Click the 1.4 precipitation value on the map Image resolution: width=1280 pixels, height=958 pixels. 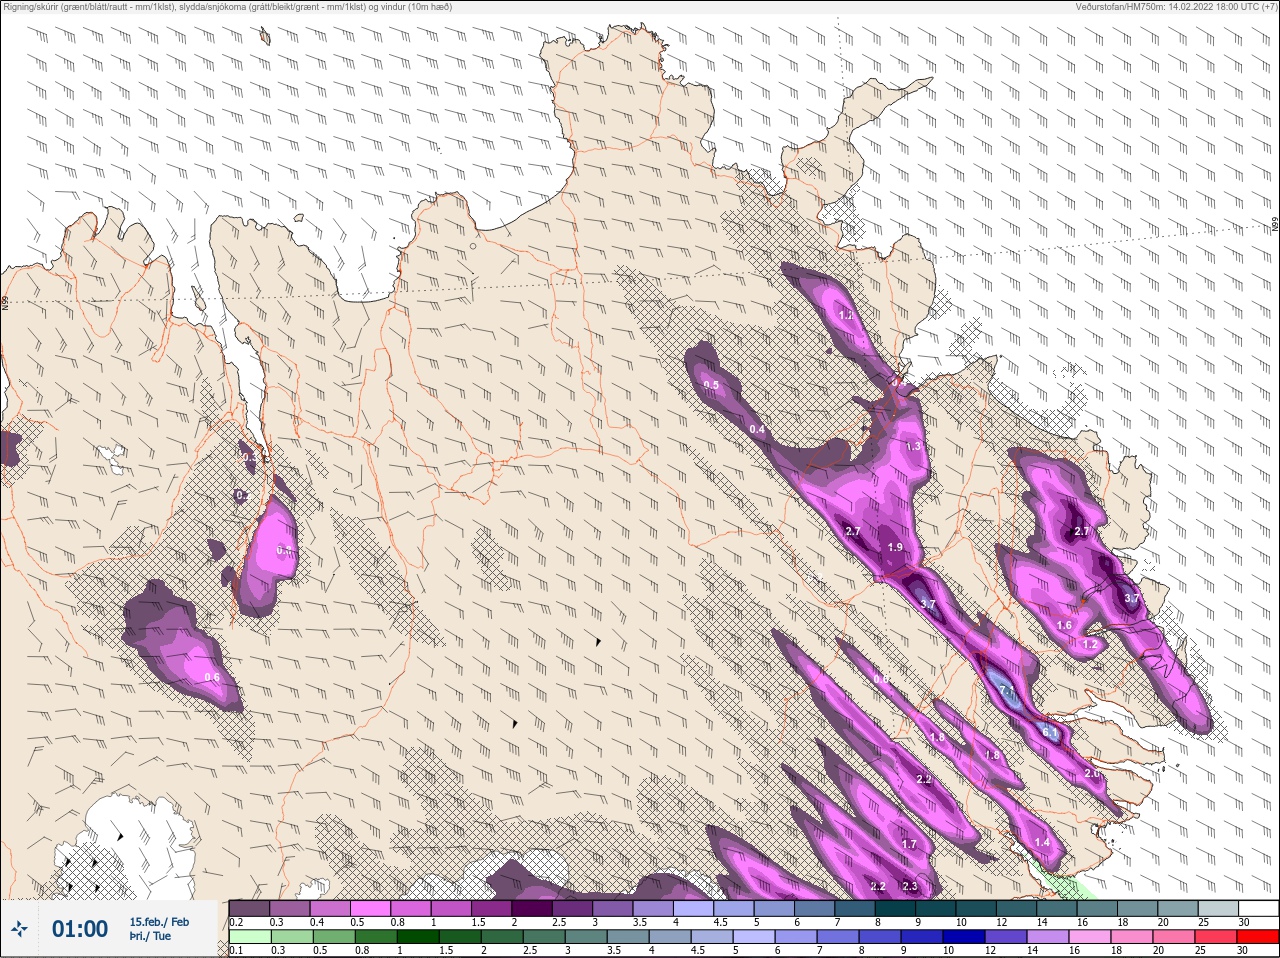[x=1042, y=843]
